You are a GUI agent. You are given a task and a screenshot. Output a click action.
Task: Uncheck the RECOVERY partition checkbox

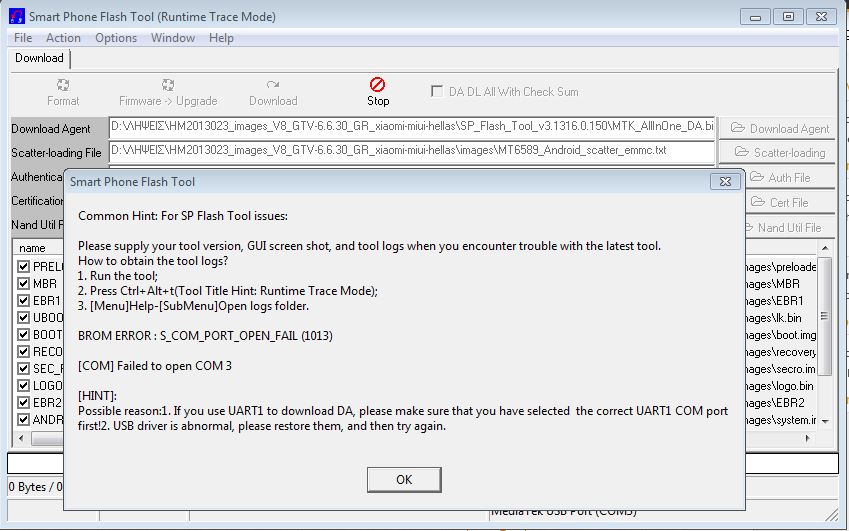(23, 351)
